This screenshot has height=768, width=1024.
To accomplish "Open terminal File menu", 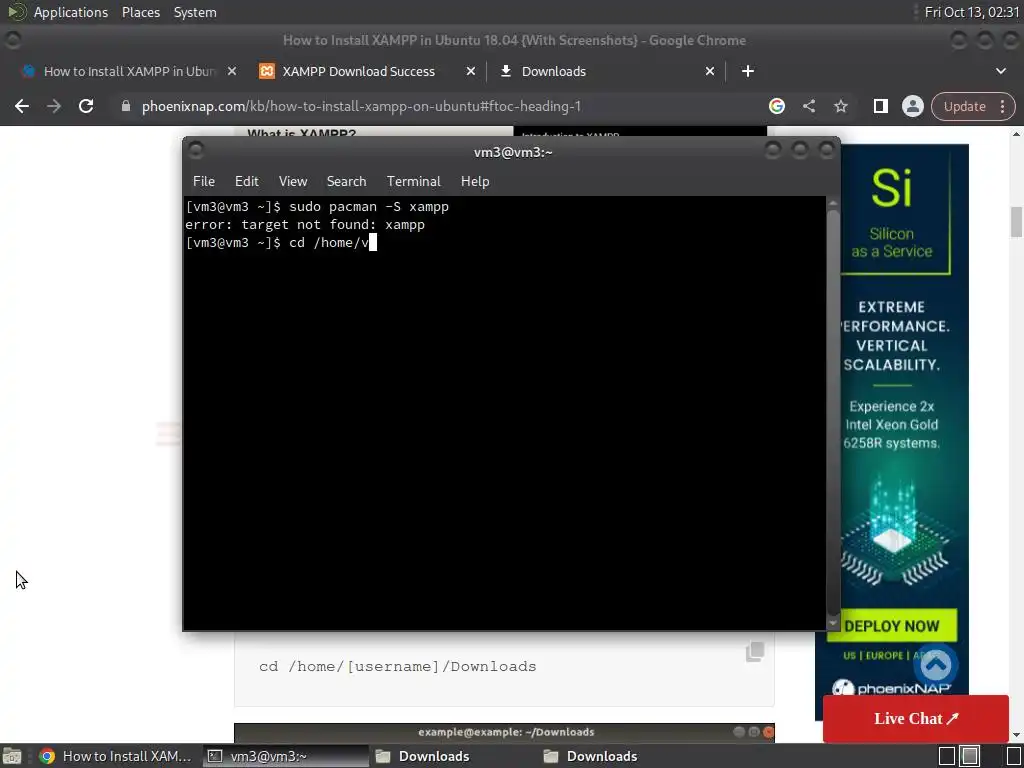I will pyautogui.click(x=204, y=182).
